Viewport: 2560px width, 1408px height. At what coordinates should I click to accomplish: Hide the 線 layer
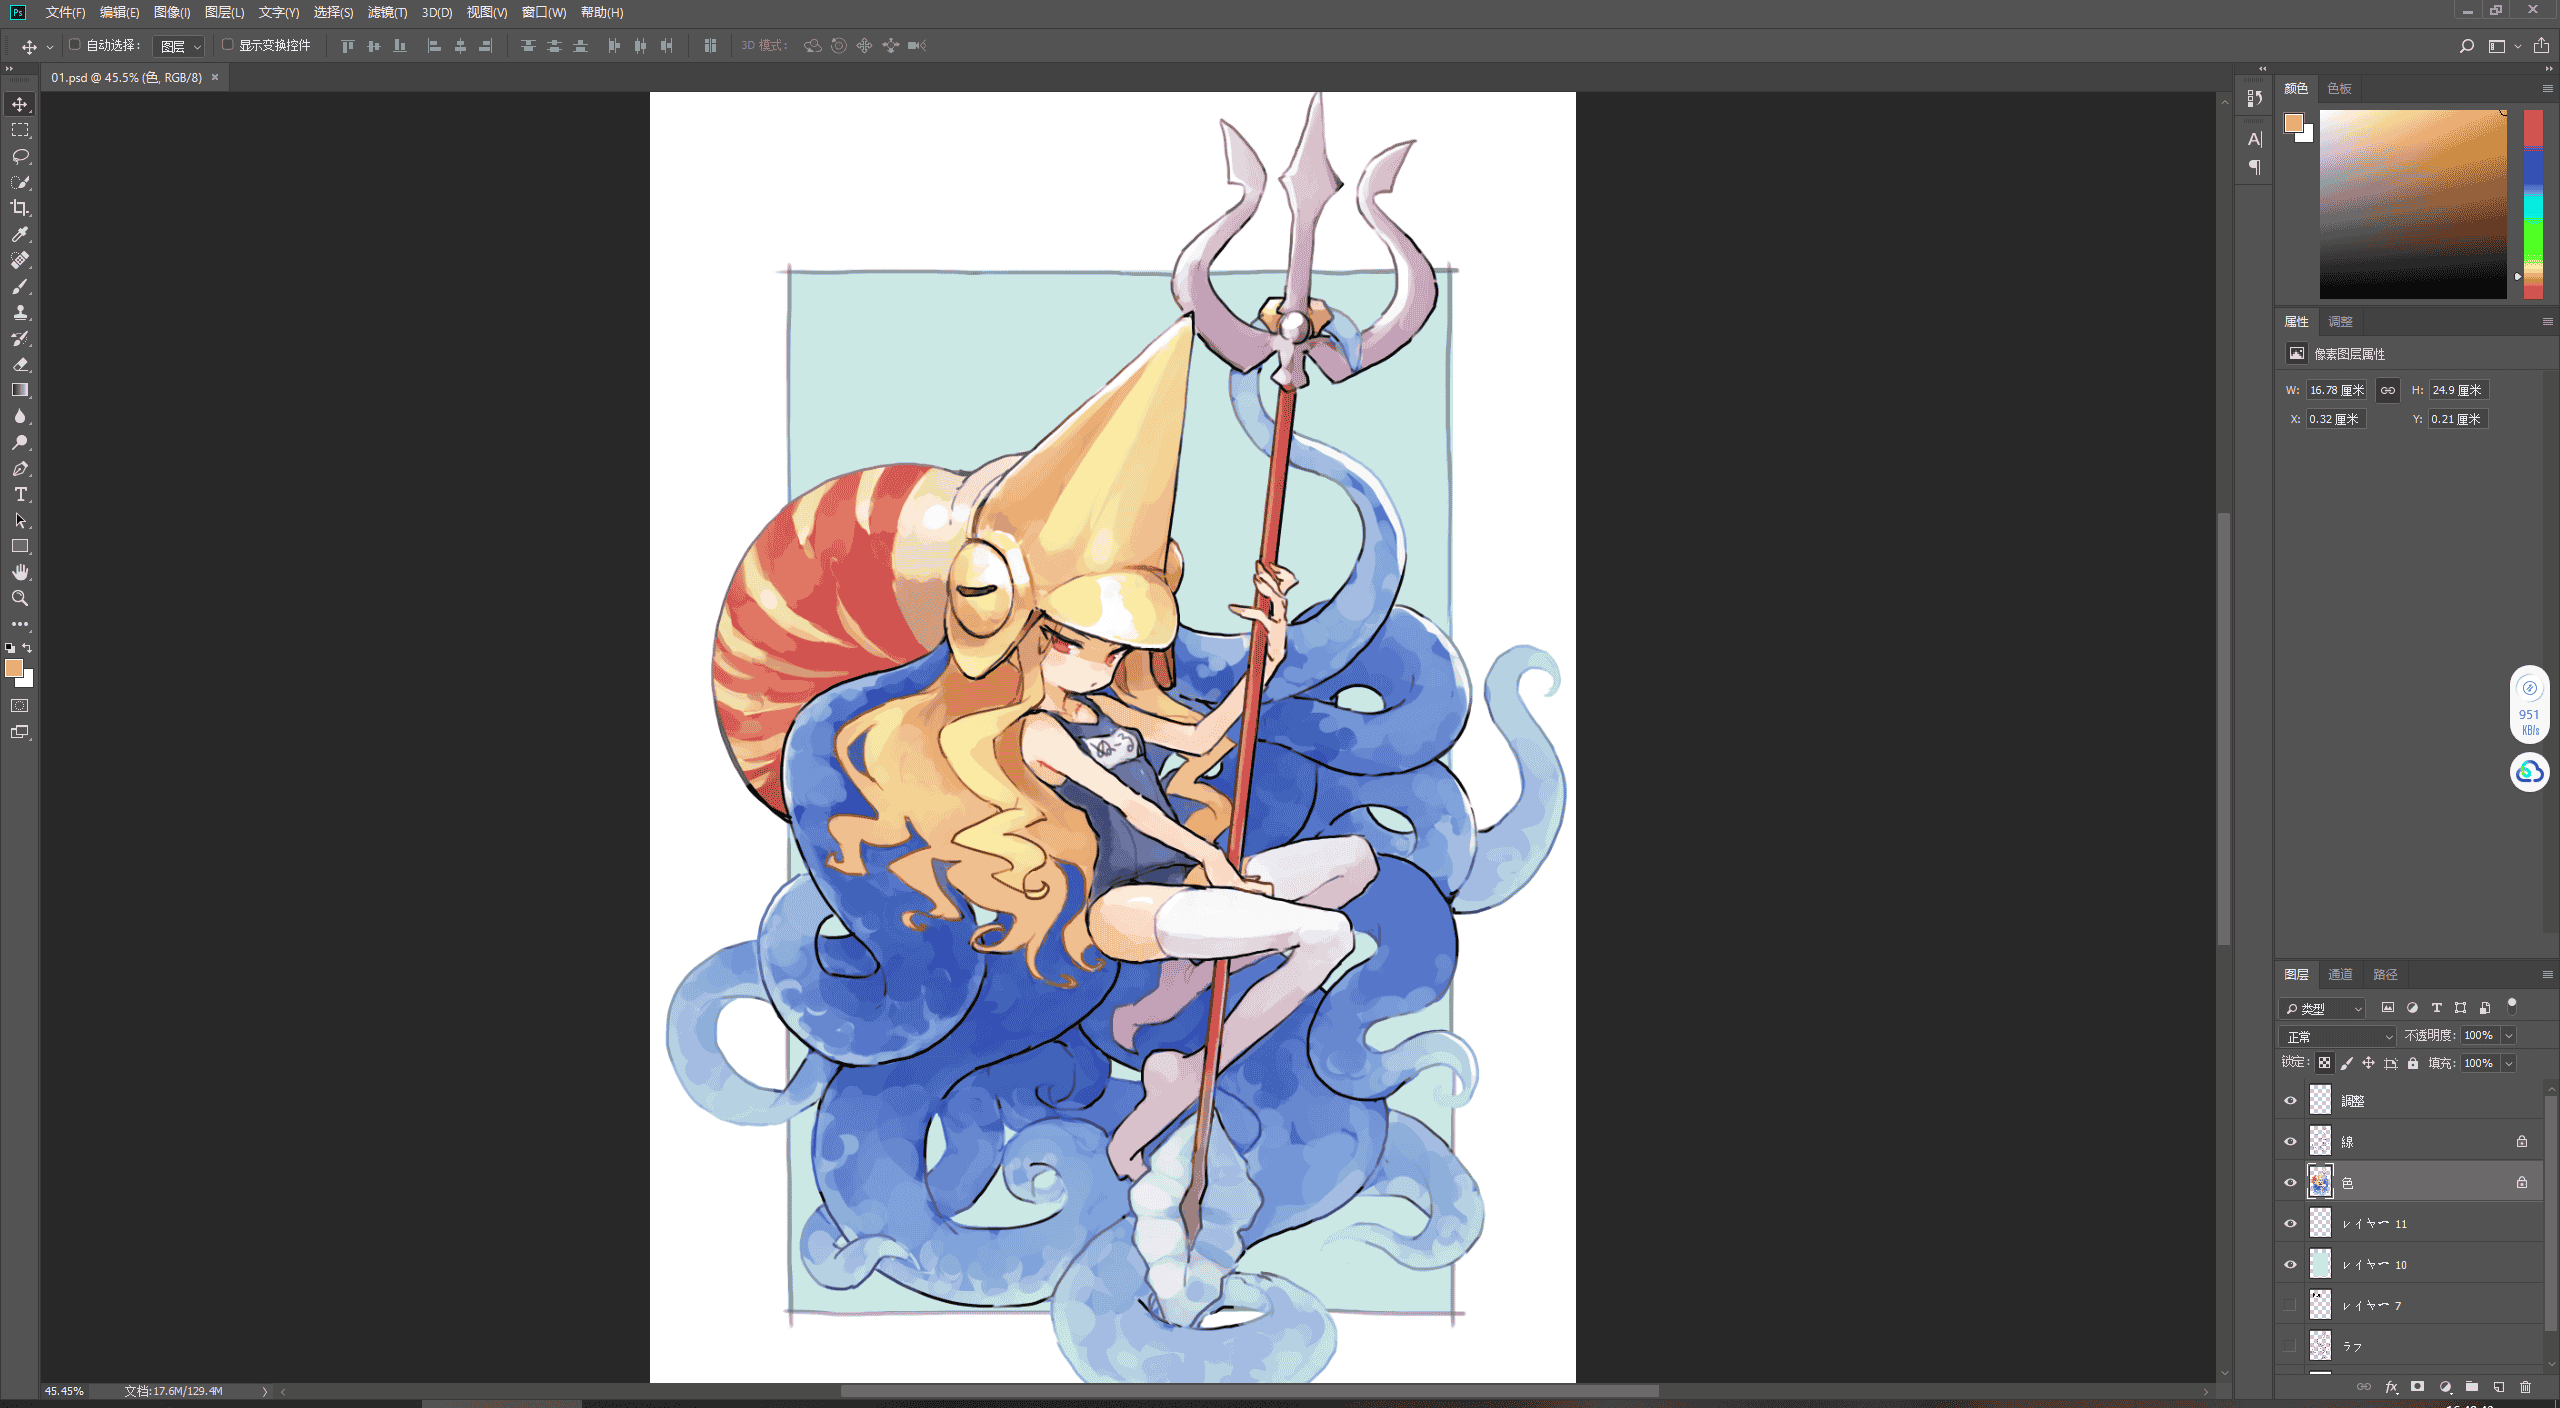2290,1142
